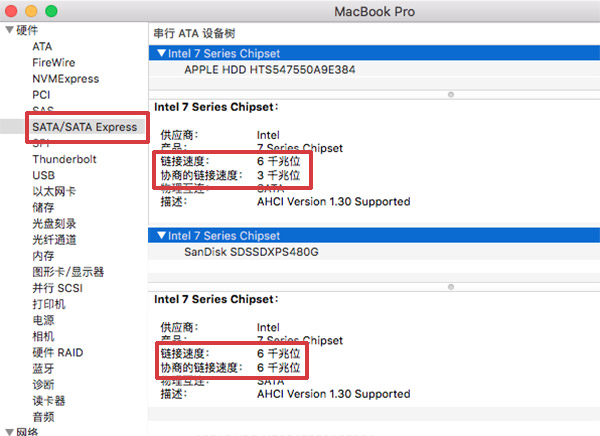Click the upper pane divider handle

click(x=450, y=94)
